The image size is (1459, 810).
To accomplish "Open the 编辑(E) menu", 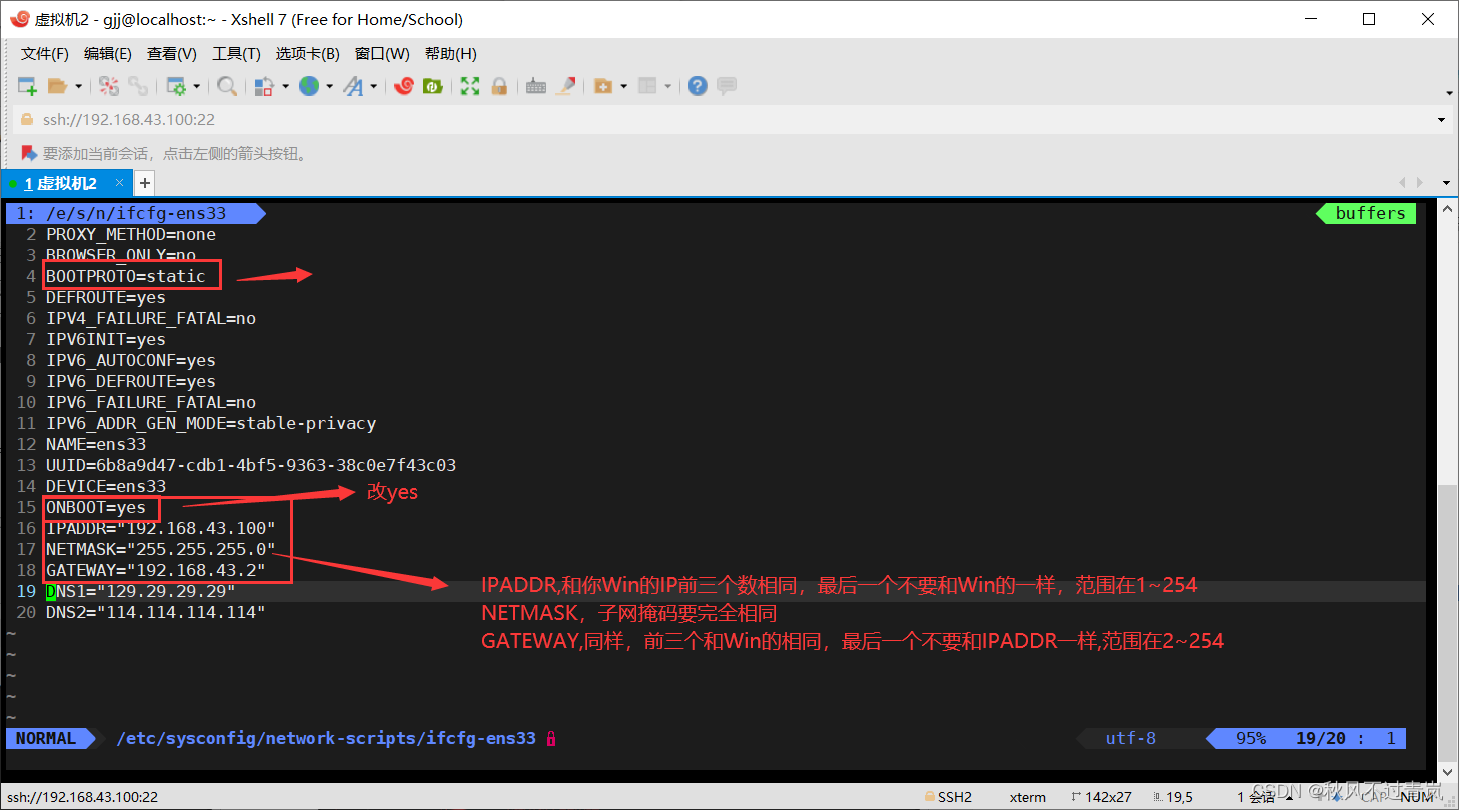I will (x=108, y=53).
